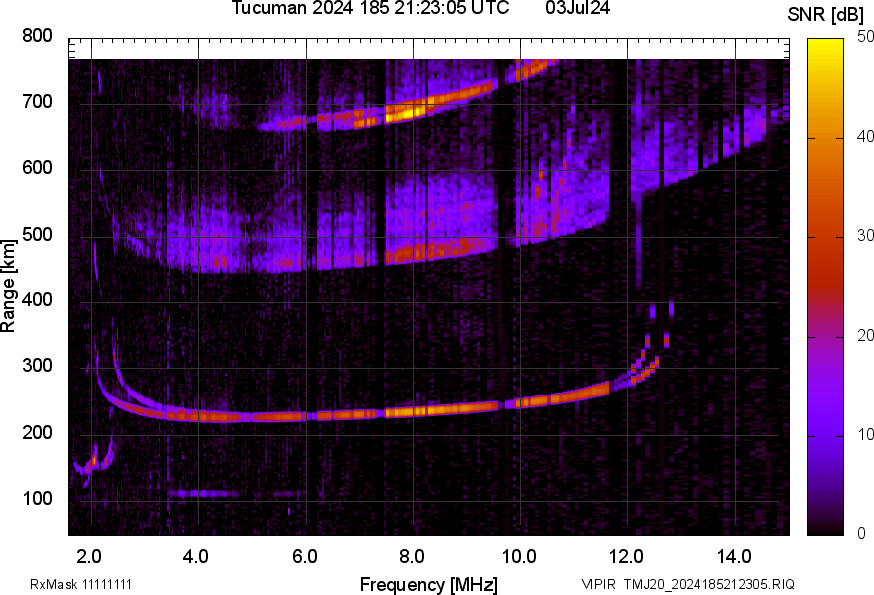This screenshot has width=874, height=595.
Task: Click the 2.0 frequency tick label
Action: [89, 557]
